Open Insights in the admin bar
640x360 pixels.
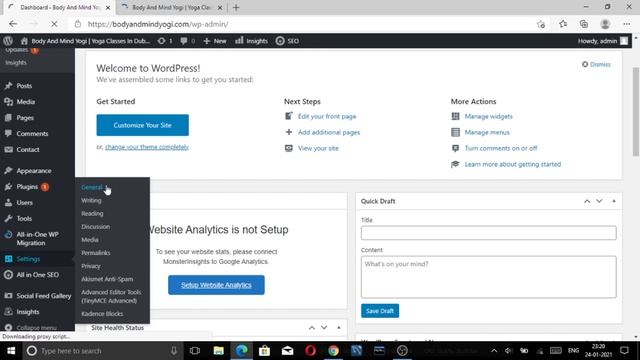coord(251,41)
